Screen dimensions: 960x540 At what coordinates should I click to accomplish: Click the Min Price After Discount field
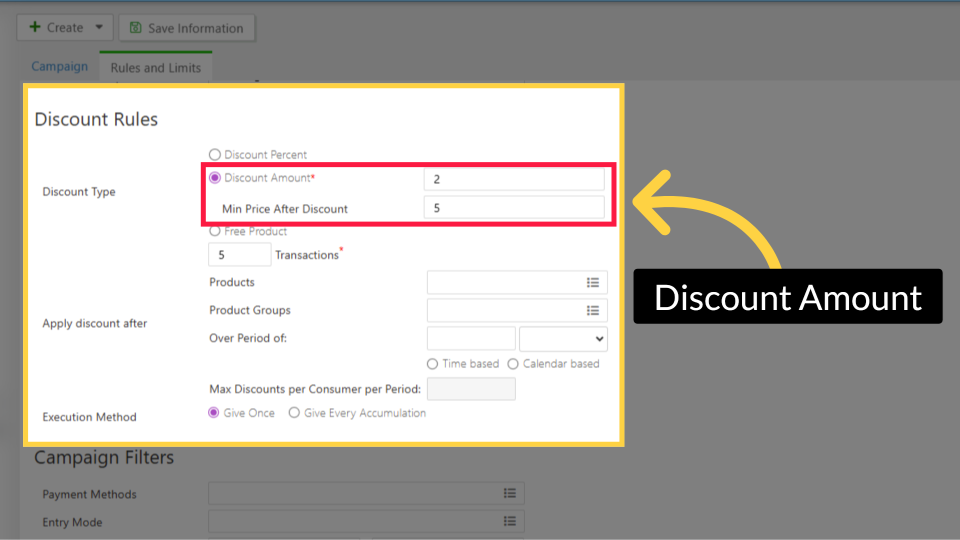coord(514,208)
